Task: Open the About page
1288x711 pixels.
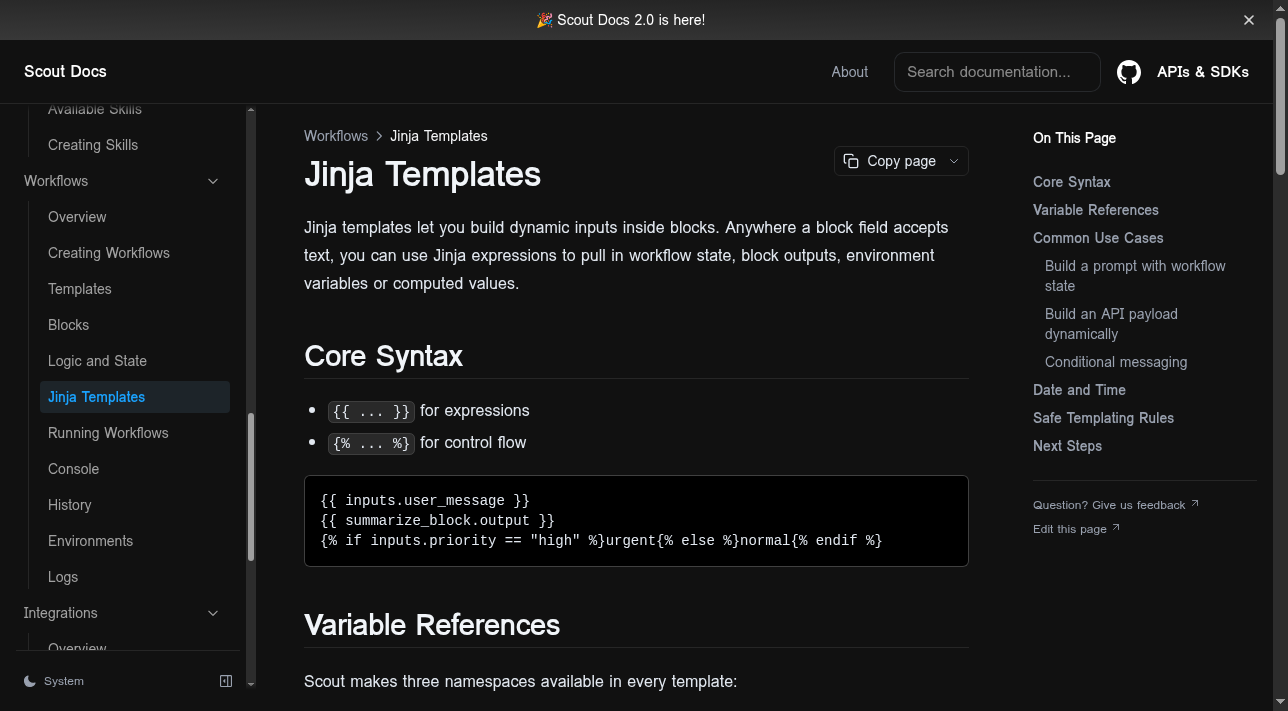Action: click(850, 72)
